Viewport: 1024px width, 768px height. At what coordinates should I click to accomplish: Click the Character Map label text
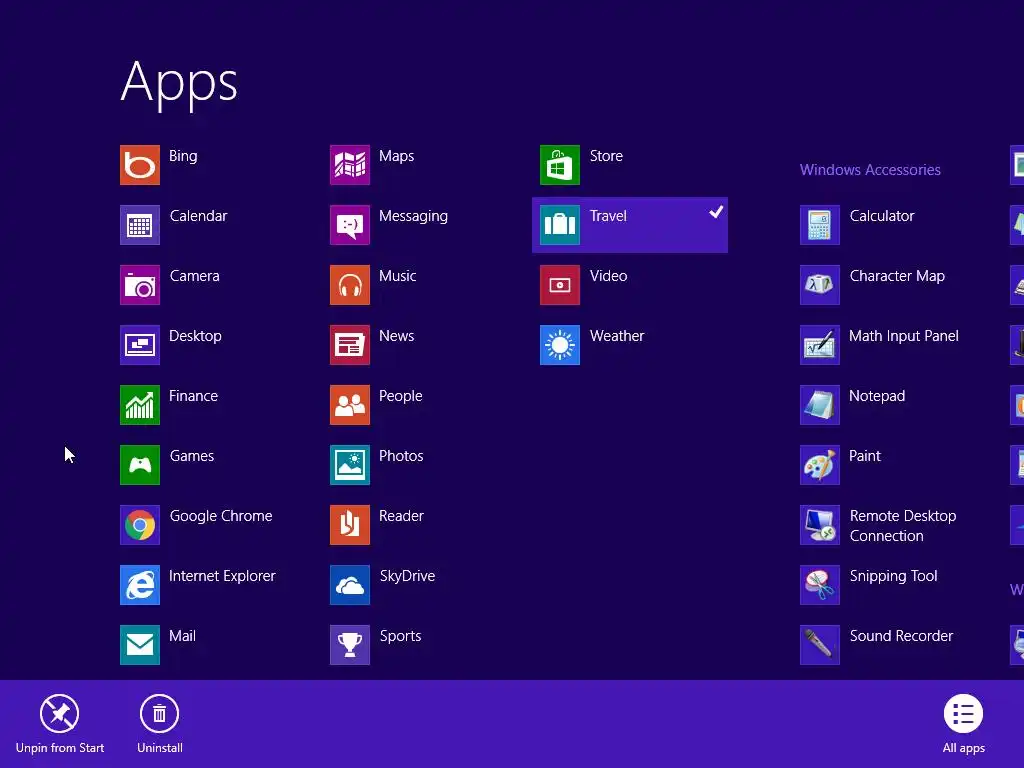pos(897,276)
